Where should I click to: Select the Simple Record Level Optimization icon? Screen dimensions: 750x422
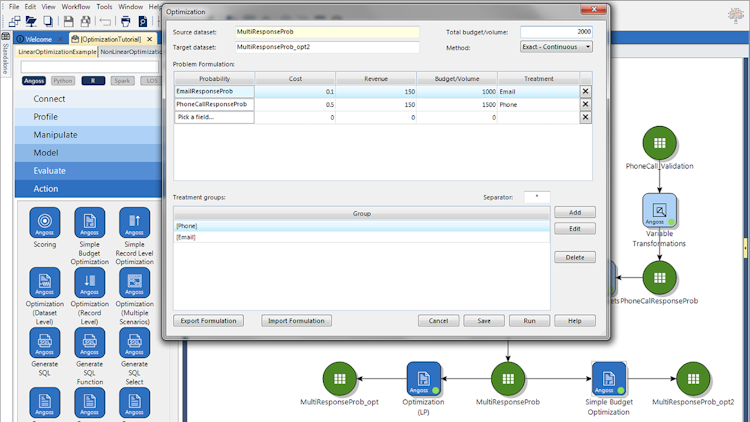134,222
